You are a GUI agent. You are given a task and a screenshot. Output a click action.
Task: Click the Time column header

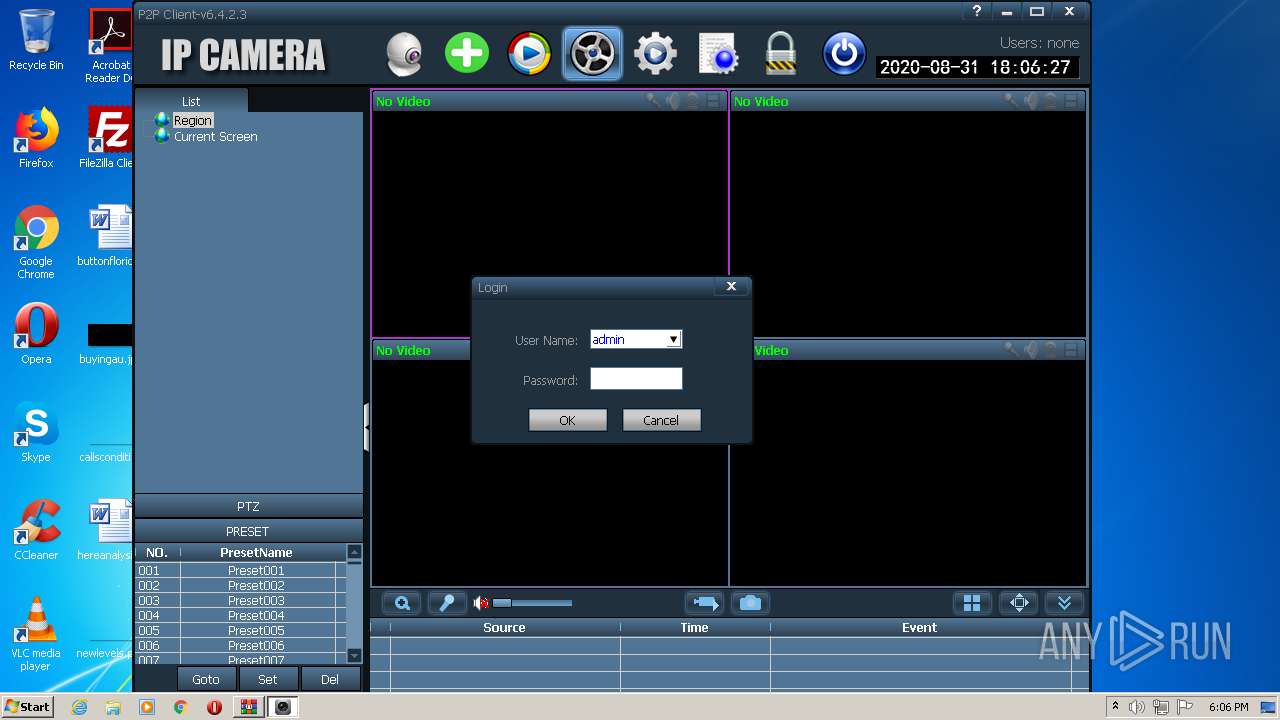694,627
